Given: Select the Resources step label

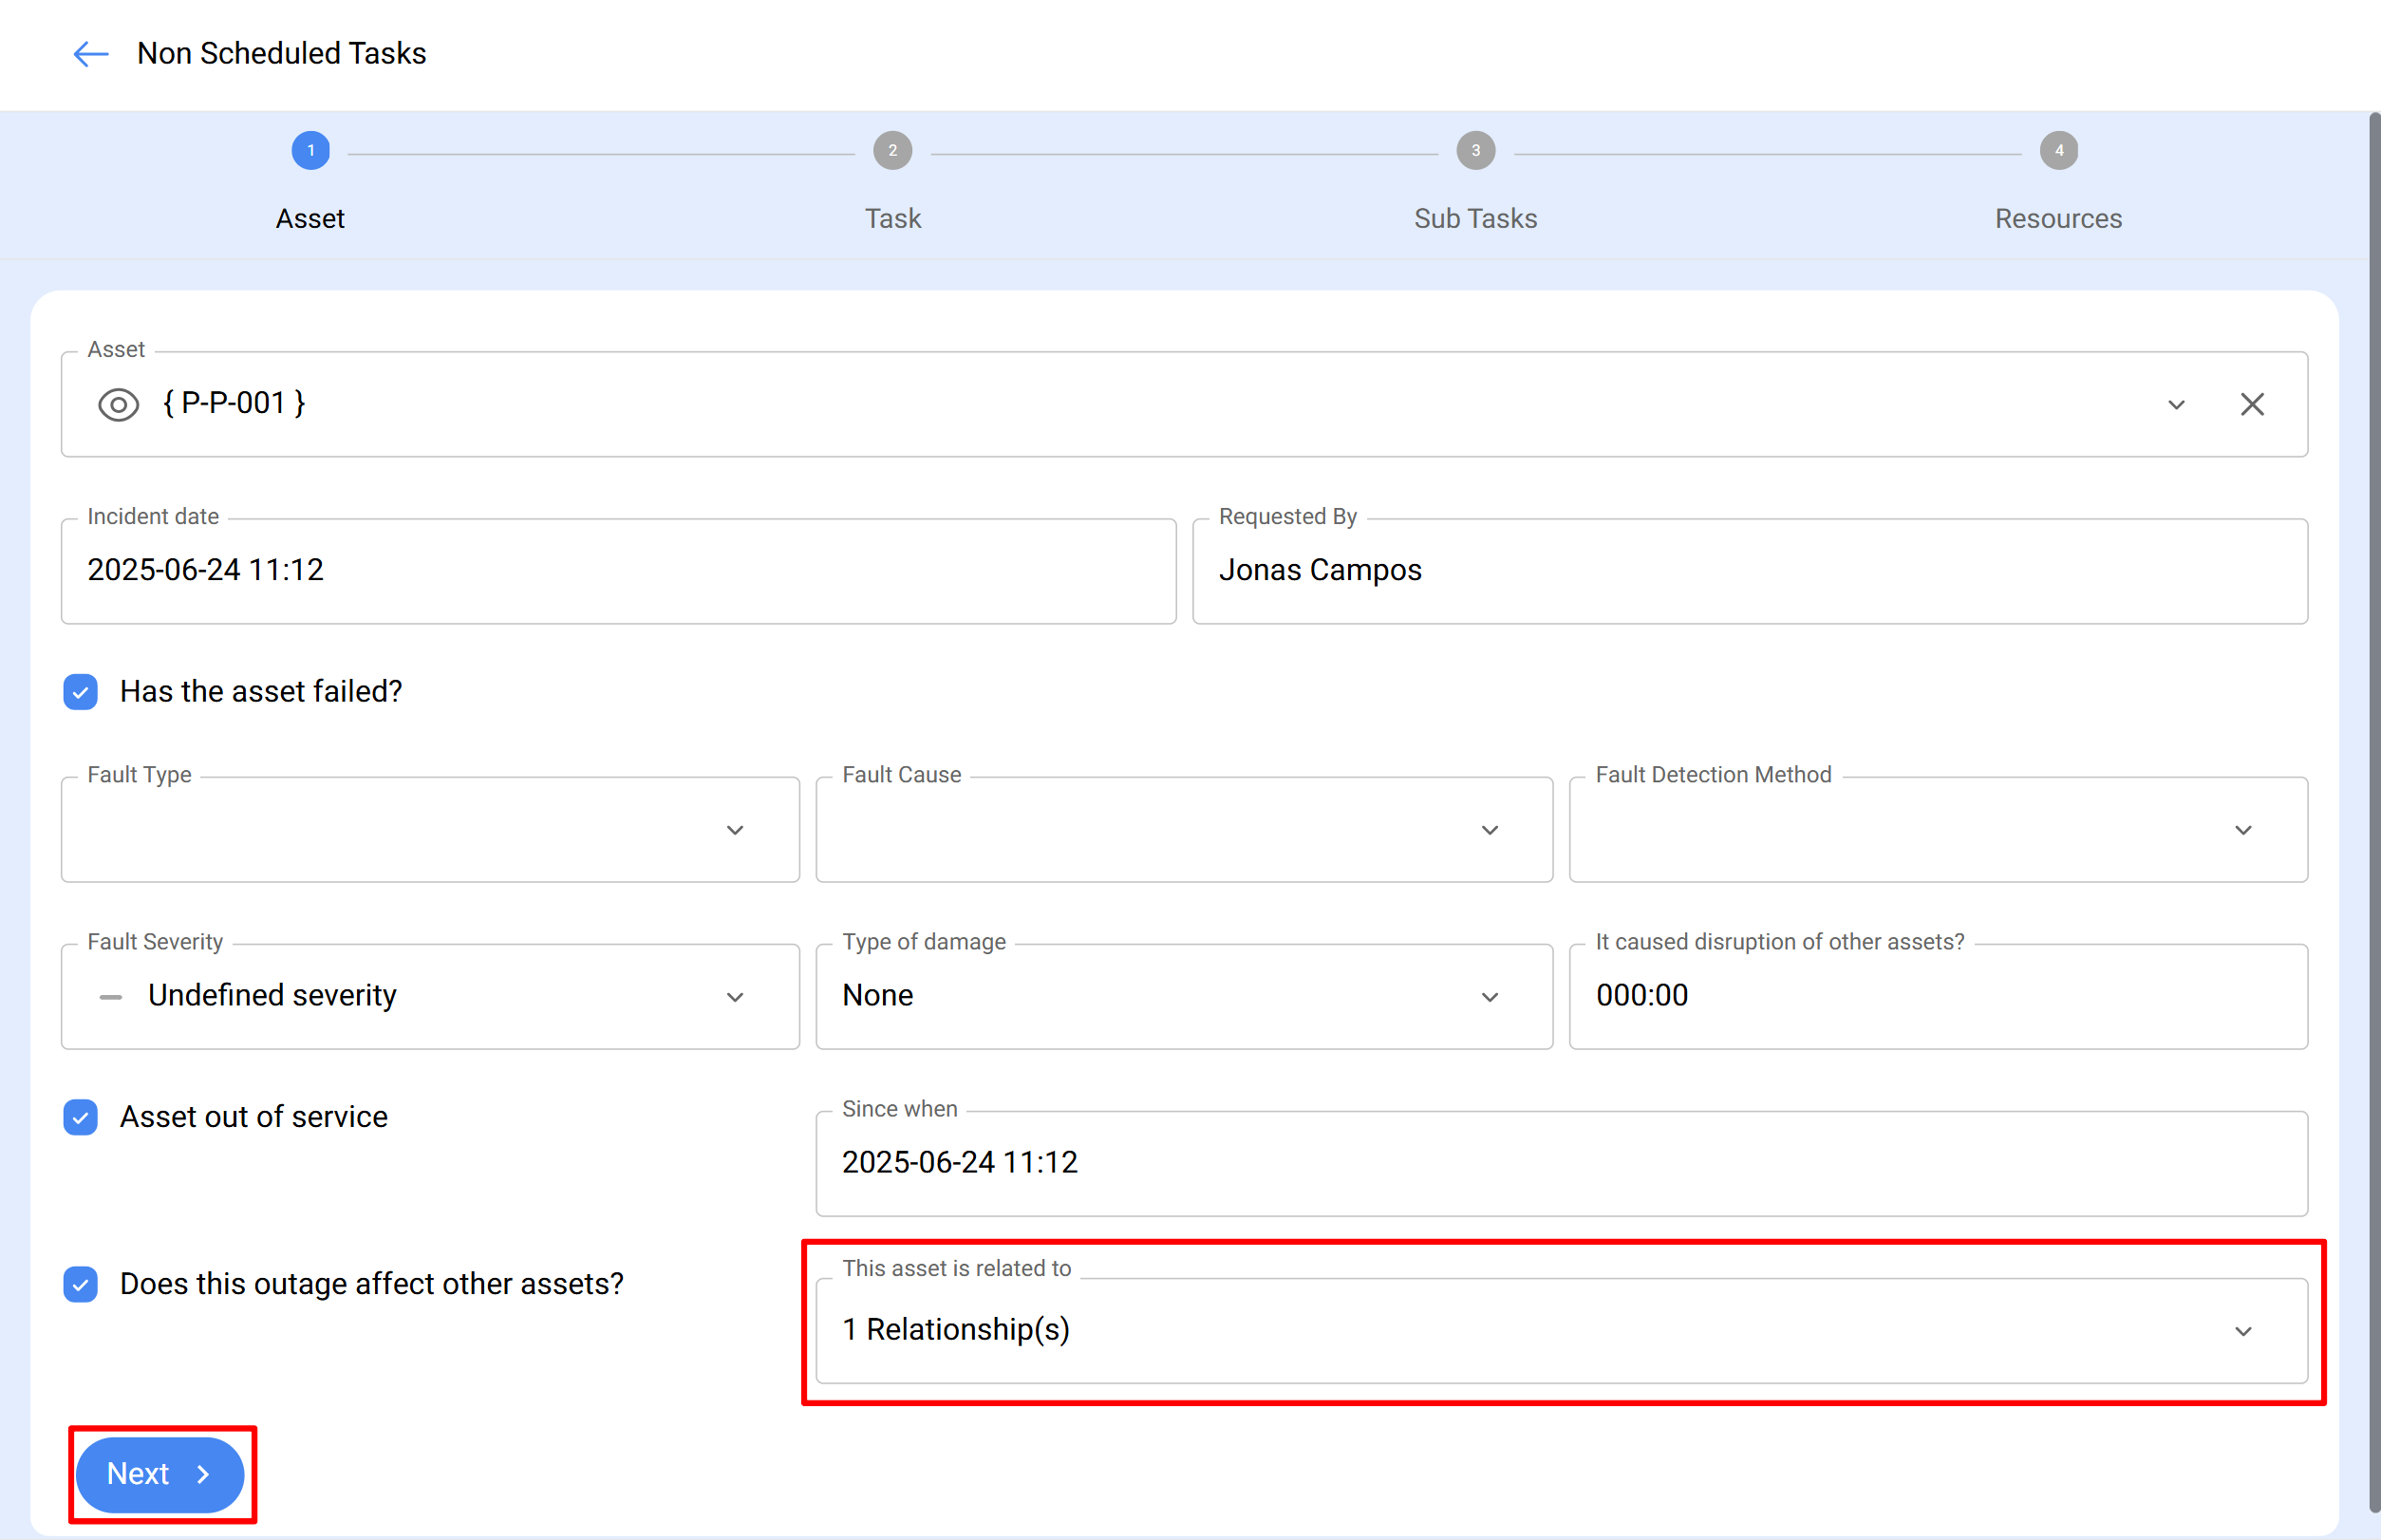Looking at the screenshot, I should (x=2058, y=218).
